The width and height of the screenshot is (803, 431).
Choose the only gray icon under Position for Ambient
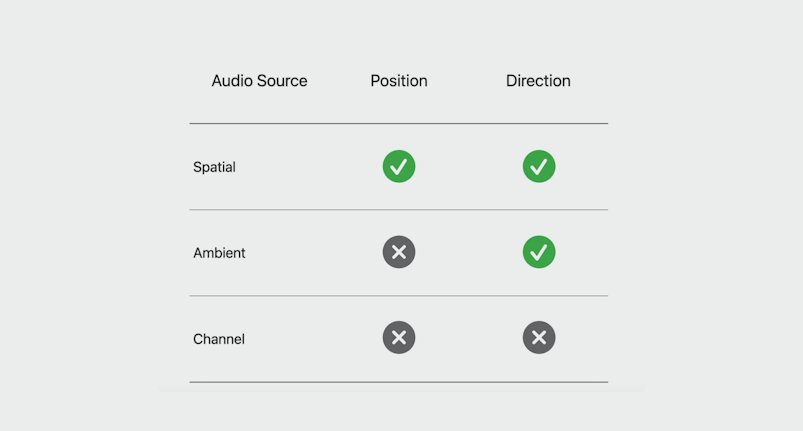399,252
